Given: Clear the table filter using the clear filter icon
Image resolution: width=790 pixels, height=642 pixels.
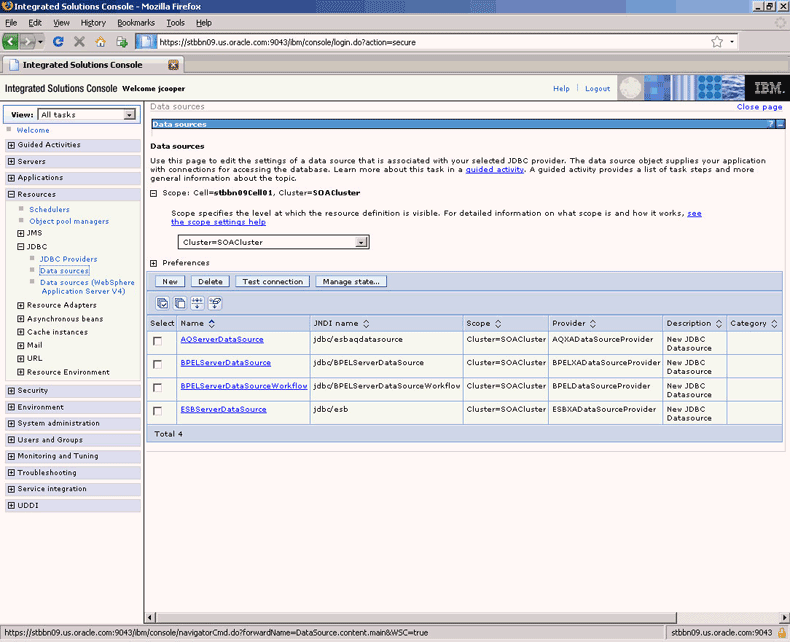Looking at the screenshot, I should click(215, 303).
